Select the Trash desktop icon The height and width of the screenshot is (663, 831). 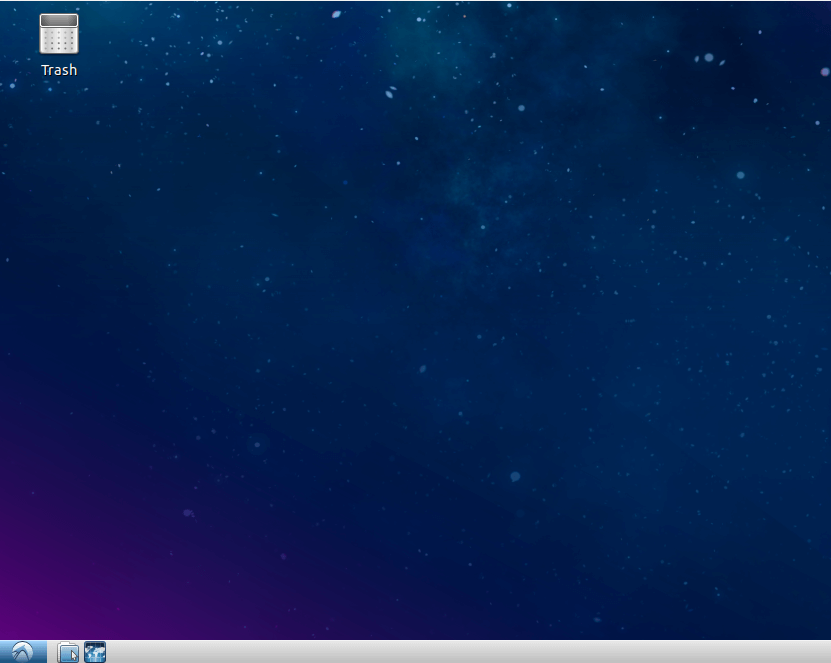point(59,46)
